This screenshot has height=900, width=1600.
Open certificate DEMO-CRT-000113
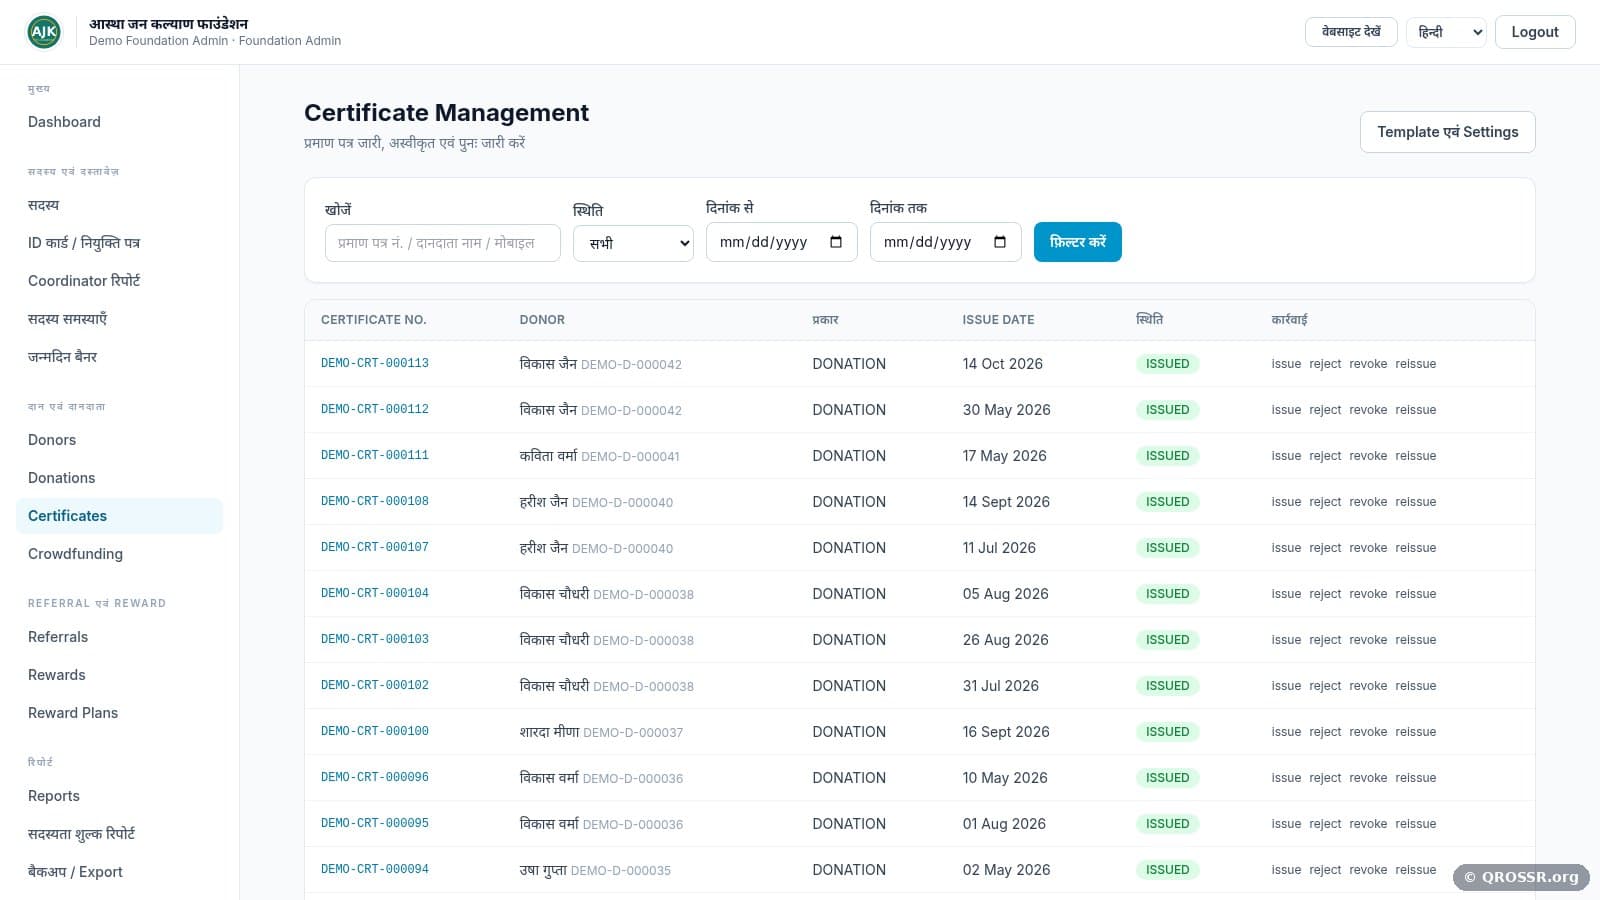coord(375,364)
